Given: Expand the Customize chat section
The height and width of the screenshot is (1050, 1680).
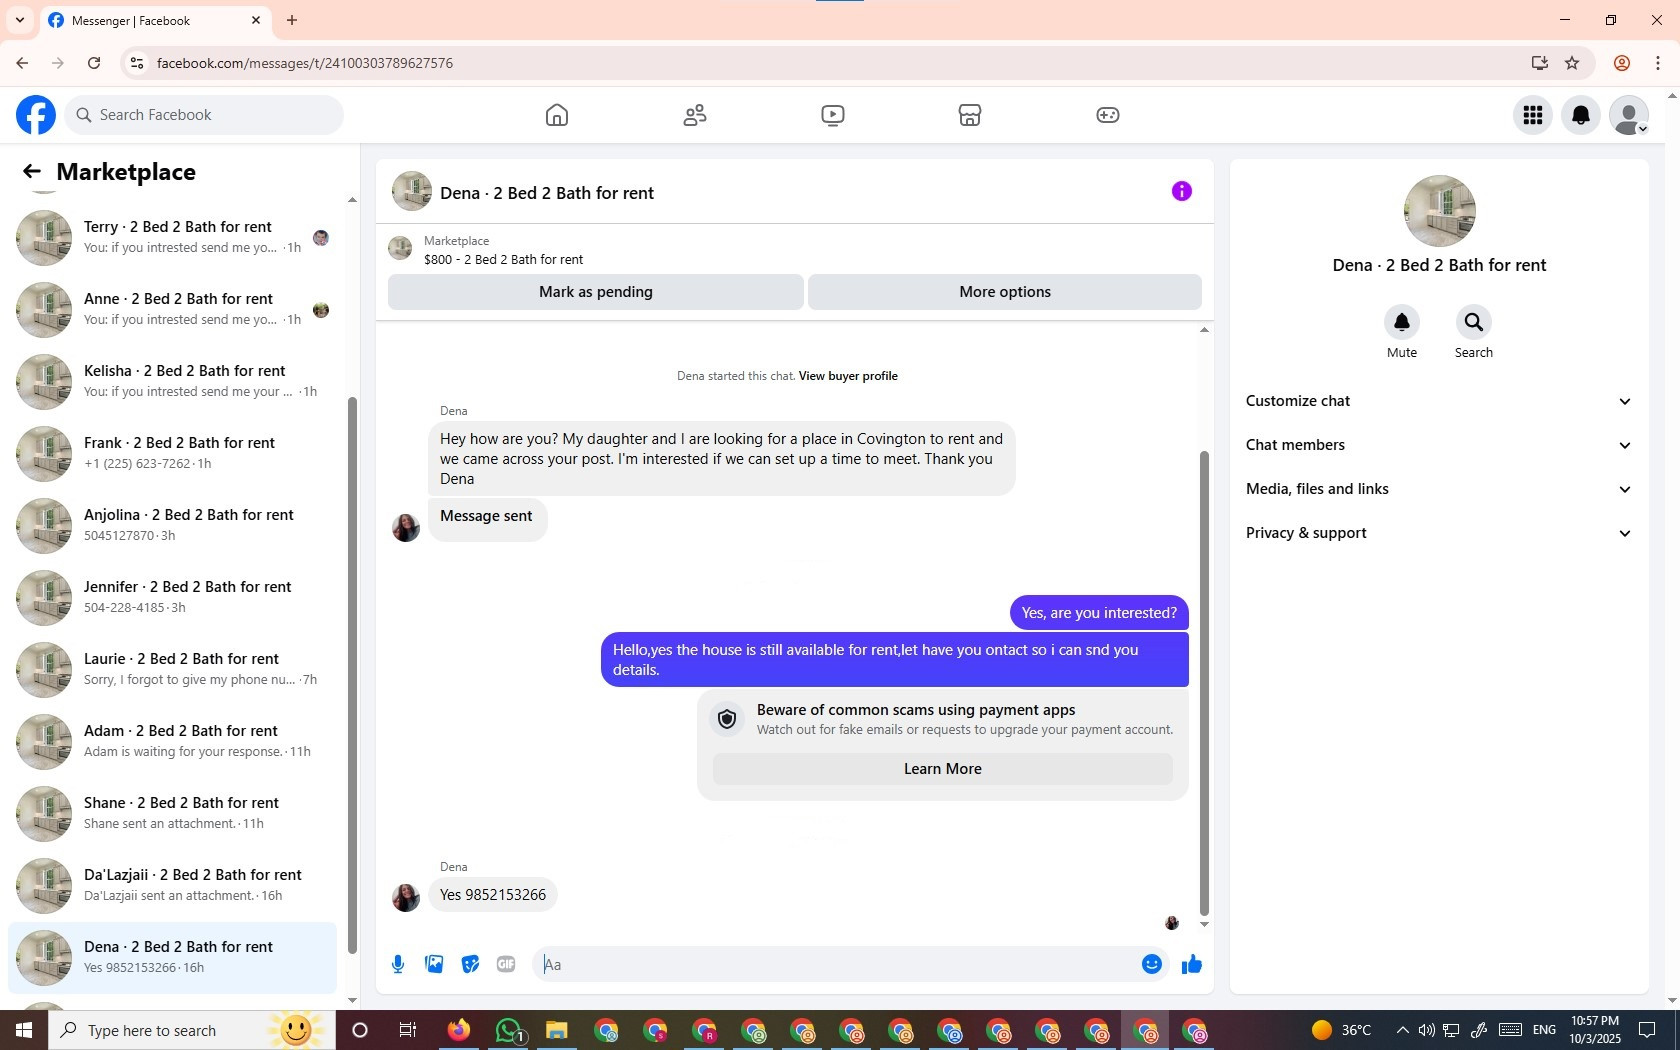Looking at the screenshot, I should 1439,401.
